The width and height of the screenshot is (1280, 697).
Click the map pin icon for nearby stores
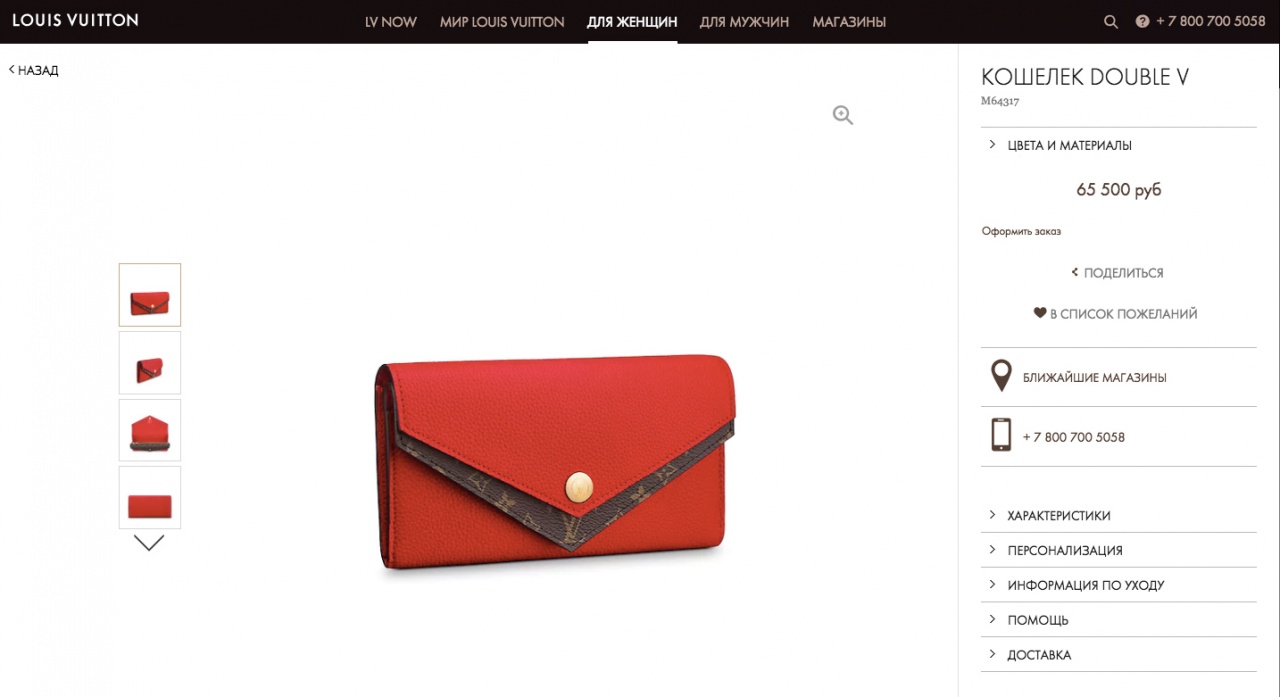1000,377
